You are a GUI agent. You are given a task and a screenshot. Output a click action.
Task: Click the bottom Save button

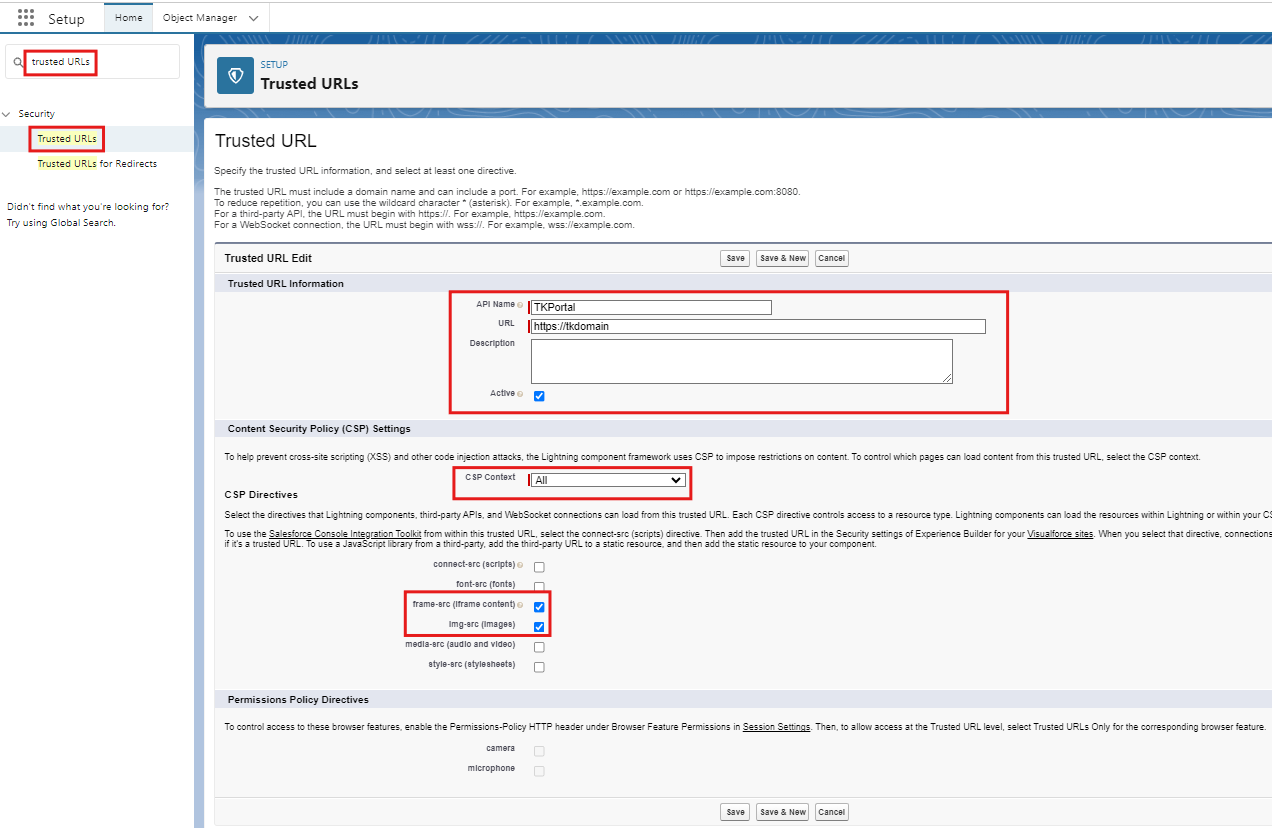pyautogui.click(x=735, y=812)
